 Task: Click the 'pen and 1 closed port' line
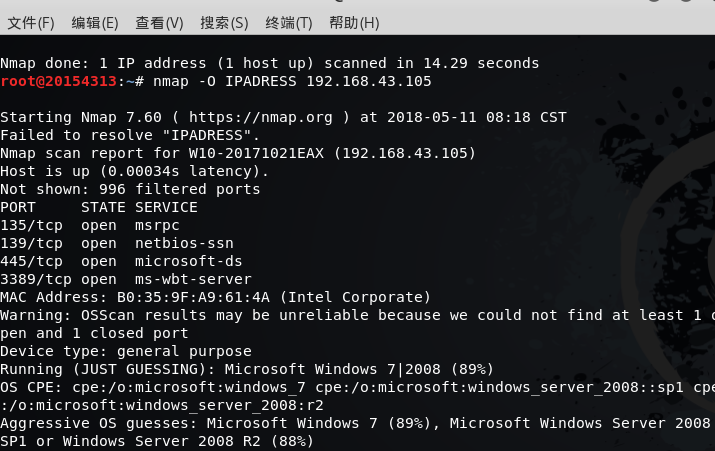click(x=94, y=333)
